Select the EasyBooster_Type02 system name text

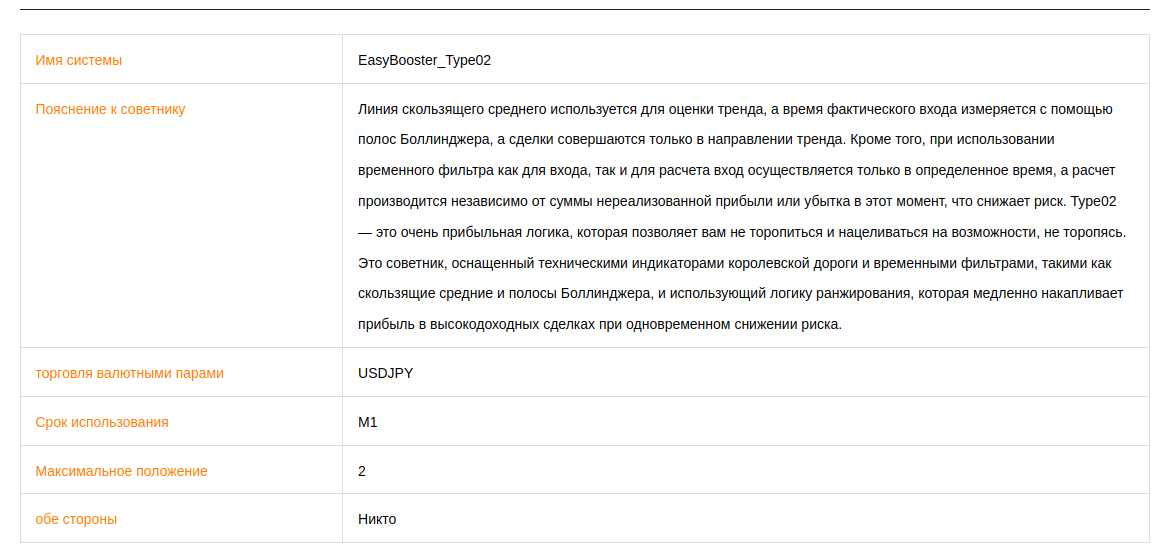424,61
